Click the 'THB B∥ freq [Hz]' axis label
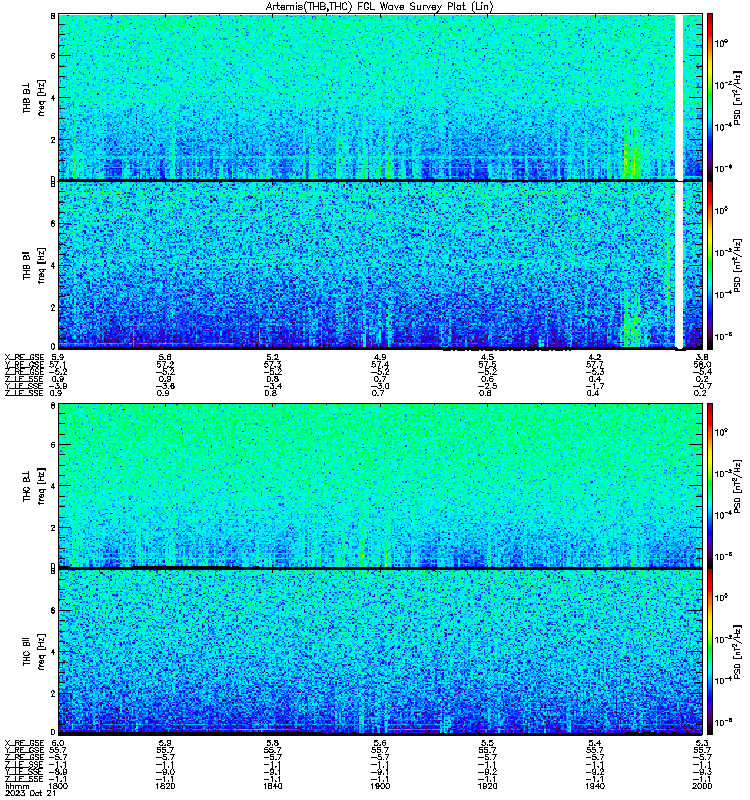 [34, 265]
